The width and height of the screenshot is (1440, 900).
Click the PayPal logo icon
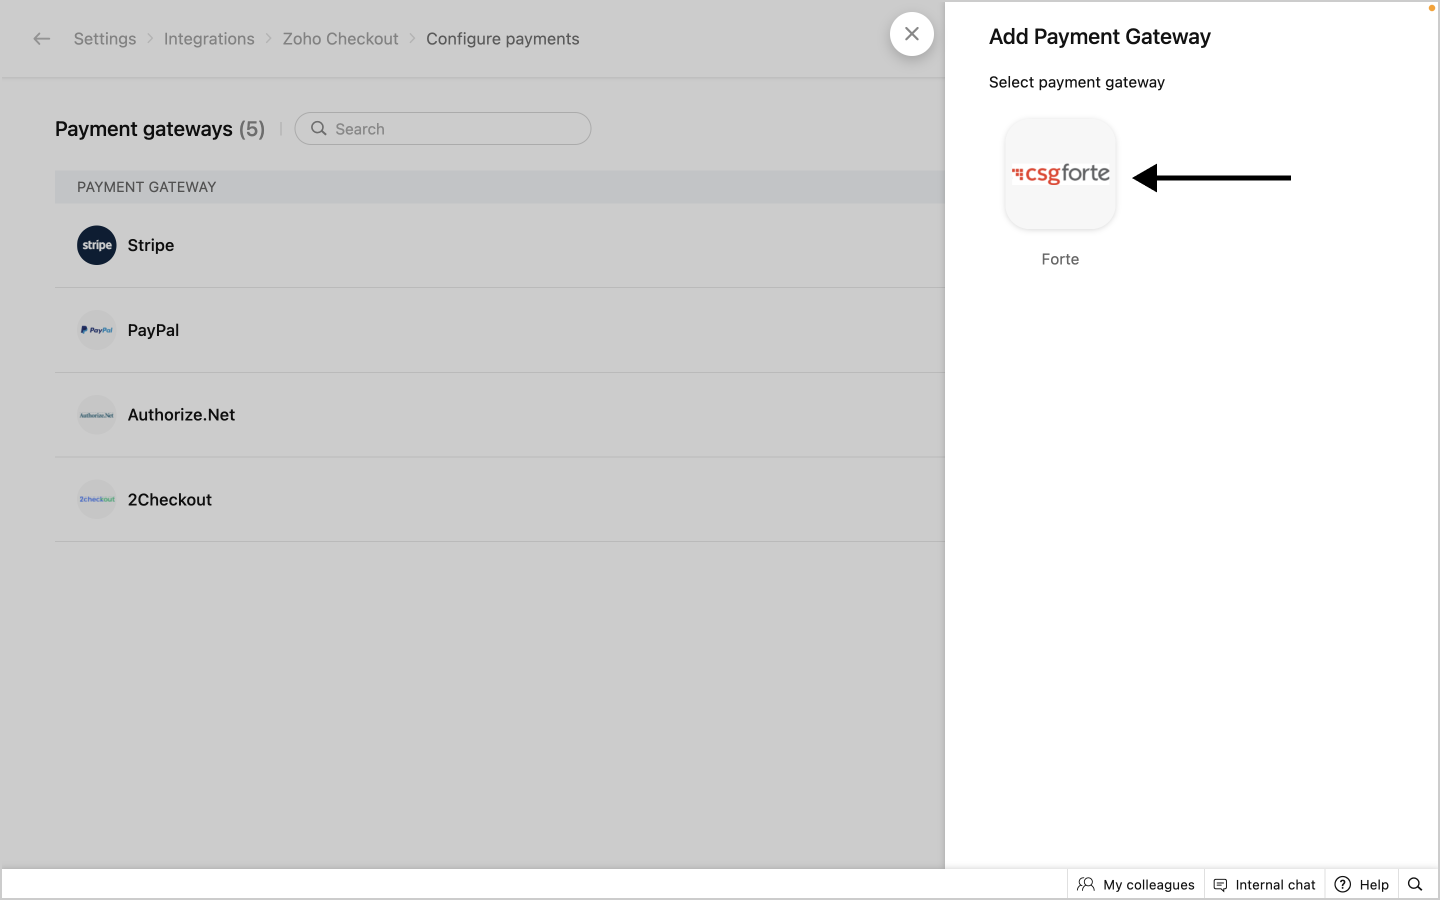97,330
